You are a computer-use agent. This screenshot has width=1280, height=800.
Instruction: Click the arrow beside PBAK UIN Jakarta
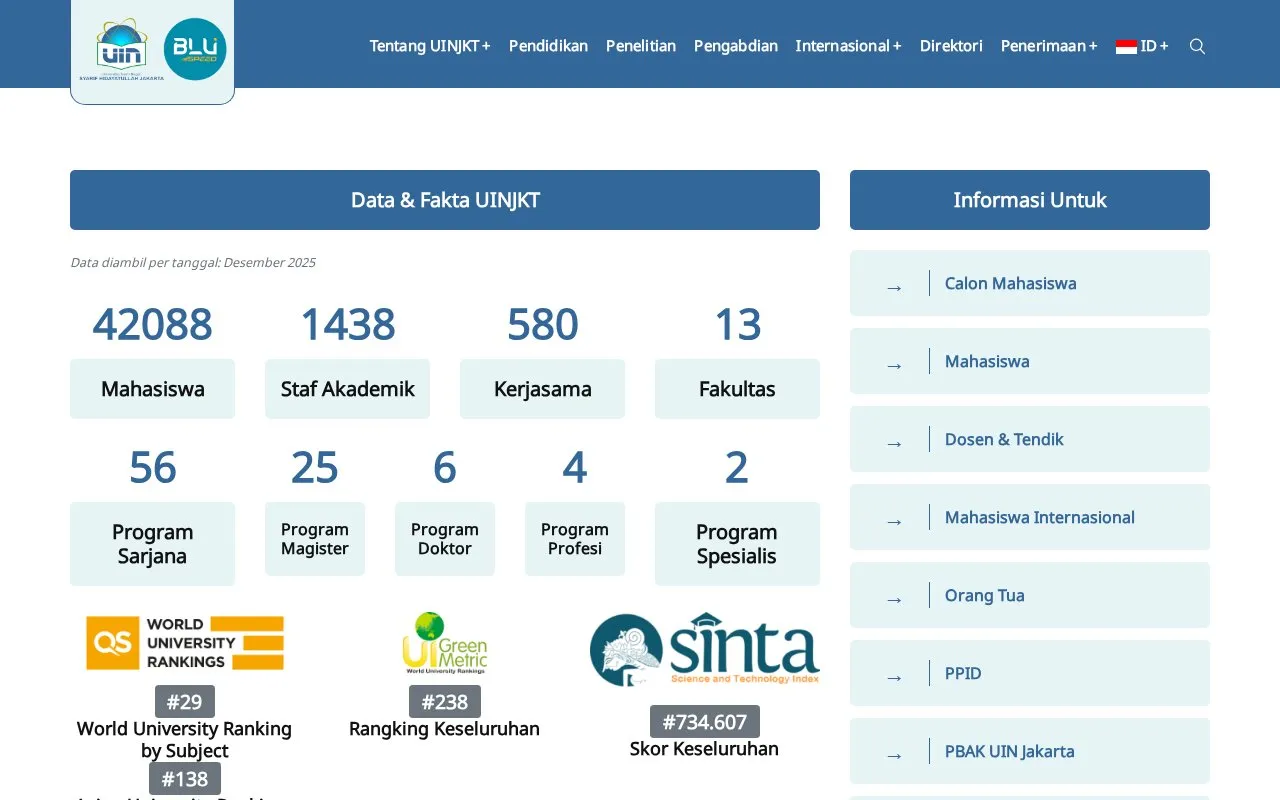pos(894,756)
